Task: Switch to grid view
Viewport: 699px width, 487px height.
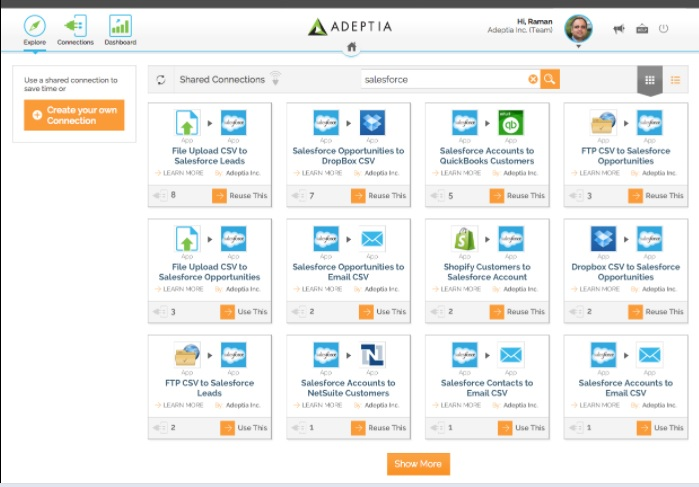Action: pos(650,80)
